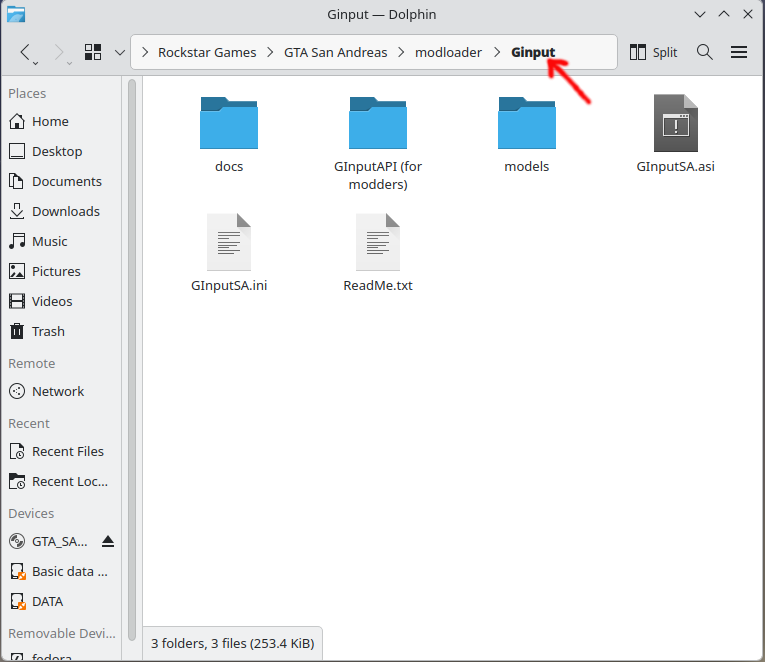Close the Dolphin window
Screen dimensions: 765x662
[747, 14]
